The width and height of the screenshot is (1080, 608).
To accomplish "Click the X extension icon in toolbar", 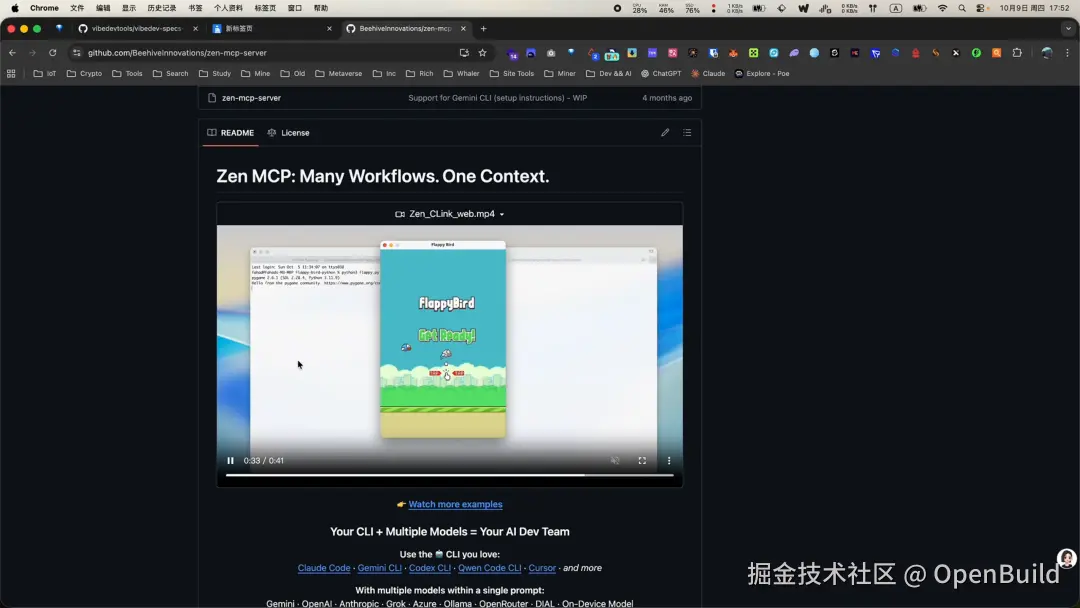I will [x=956, y=52].
